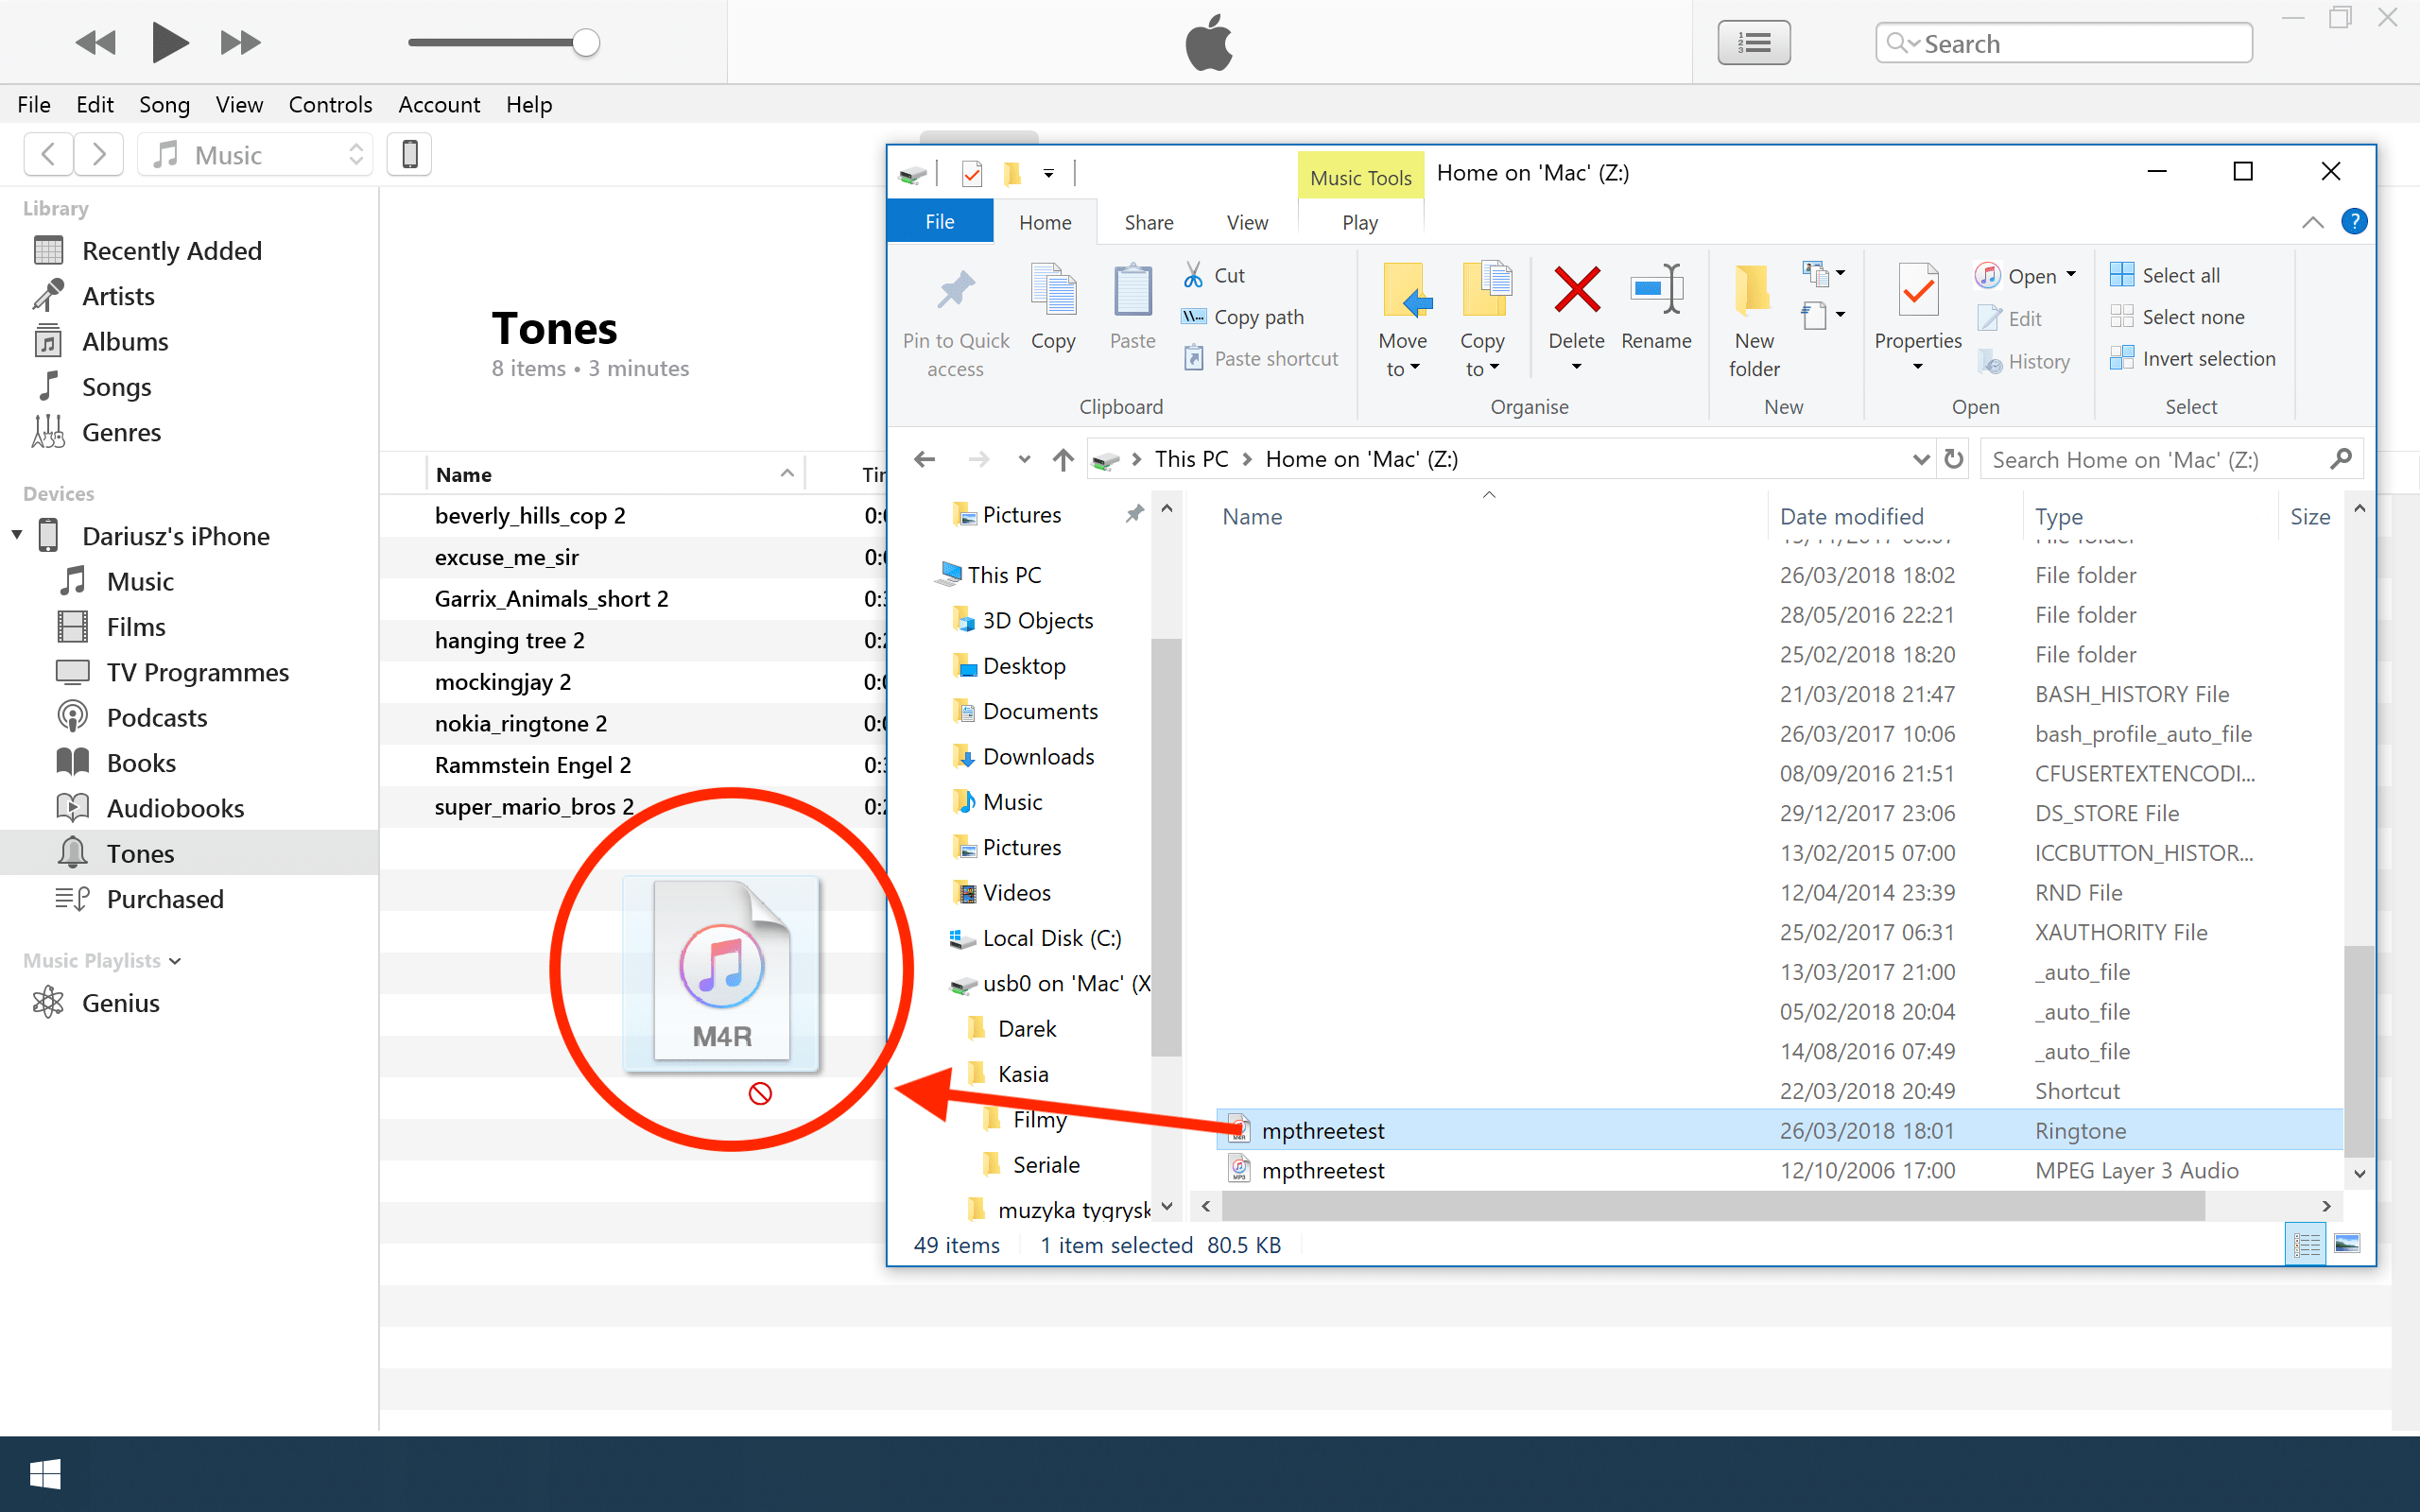This screenshot has height=1512, width=2420.
Task: Open the Windows Start button
Action: pos(45,1474)
